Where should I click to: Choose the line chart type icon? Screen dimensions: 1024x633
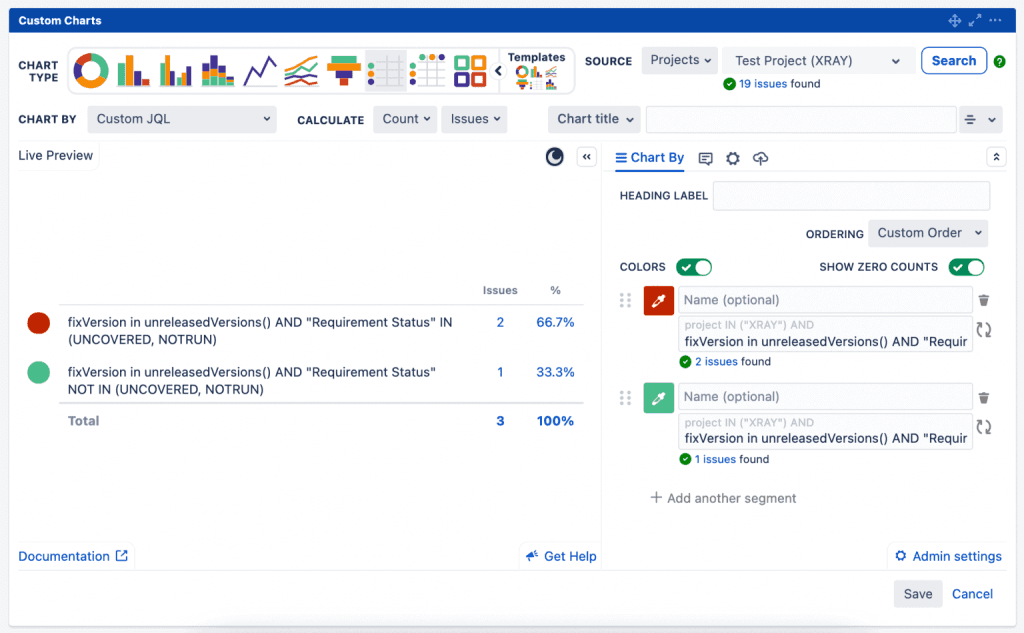pyautogui.click(x=260, y=71)
